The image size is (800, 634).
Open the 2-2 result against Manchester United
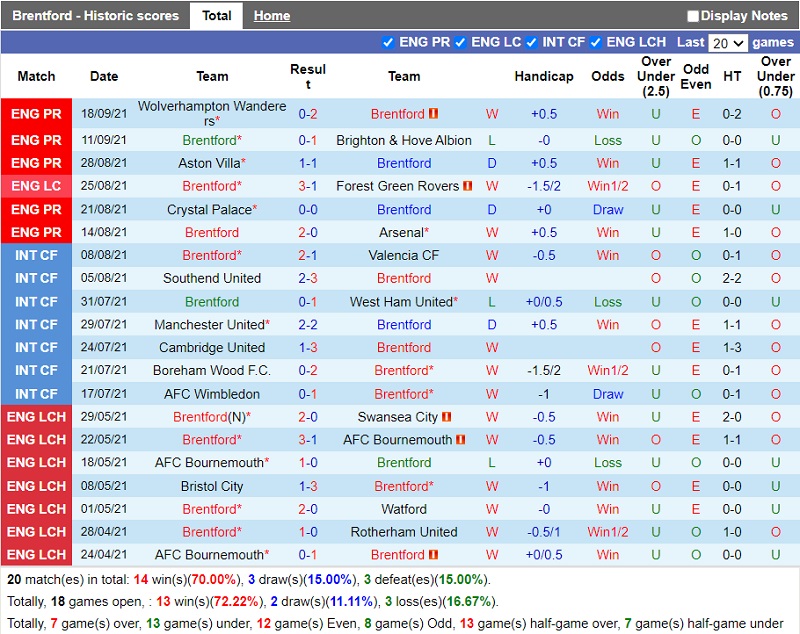(x=308, y=325)
